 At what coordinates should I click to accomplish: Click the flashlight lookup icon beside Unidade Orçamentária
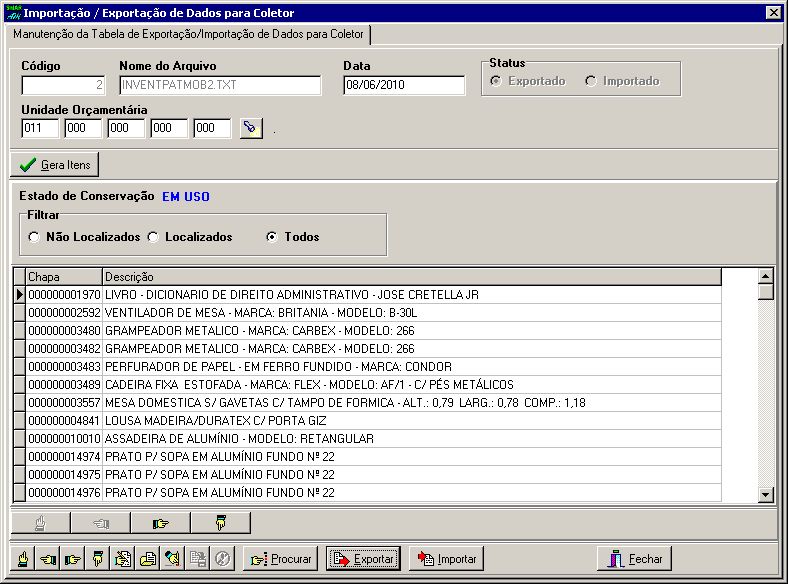pos(251,128)
